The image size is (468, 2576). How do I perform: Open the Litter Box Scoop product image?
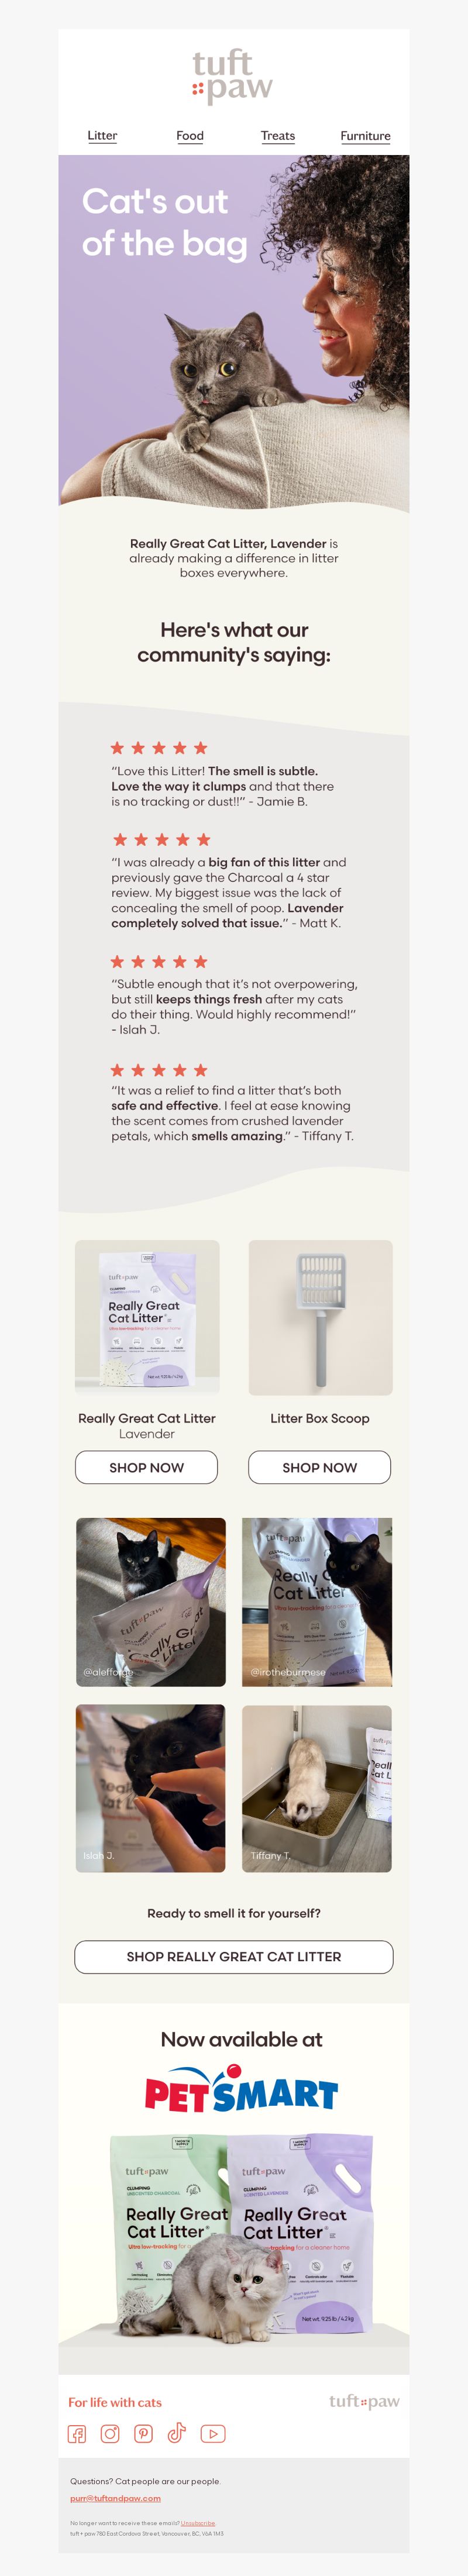320,1318
